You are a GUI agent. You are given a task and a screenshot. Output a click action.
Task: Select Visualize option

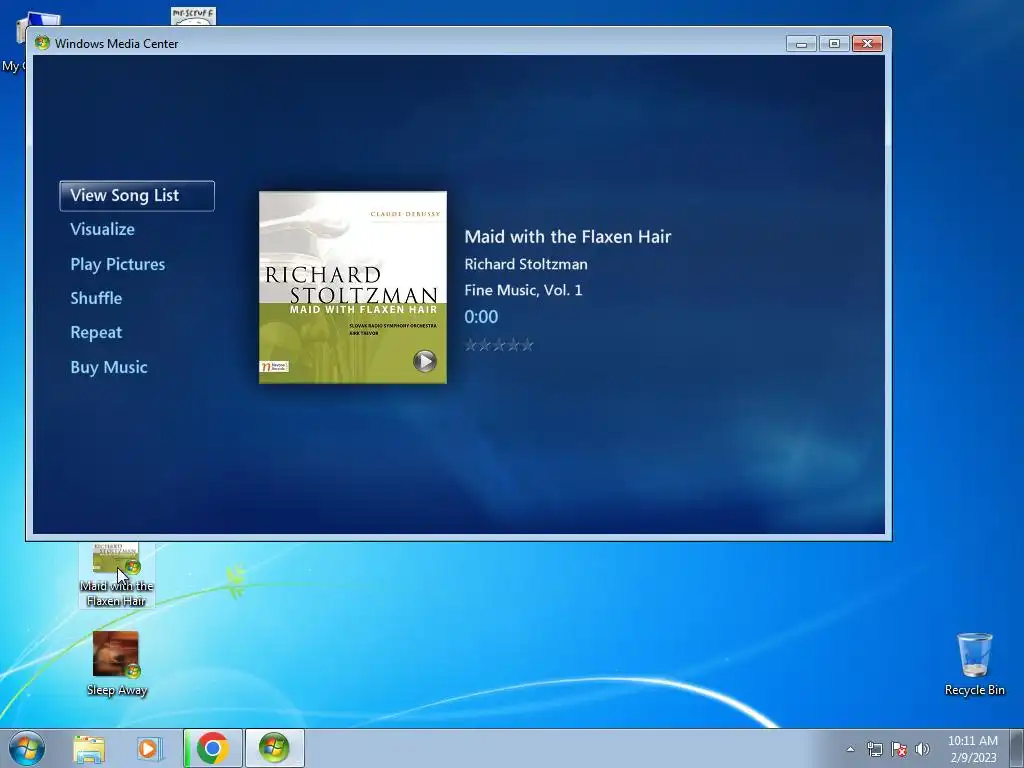pos(103,229)
